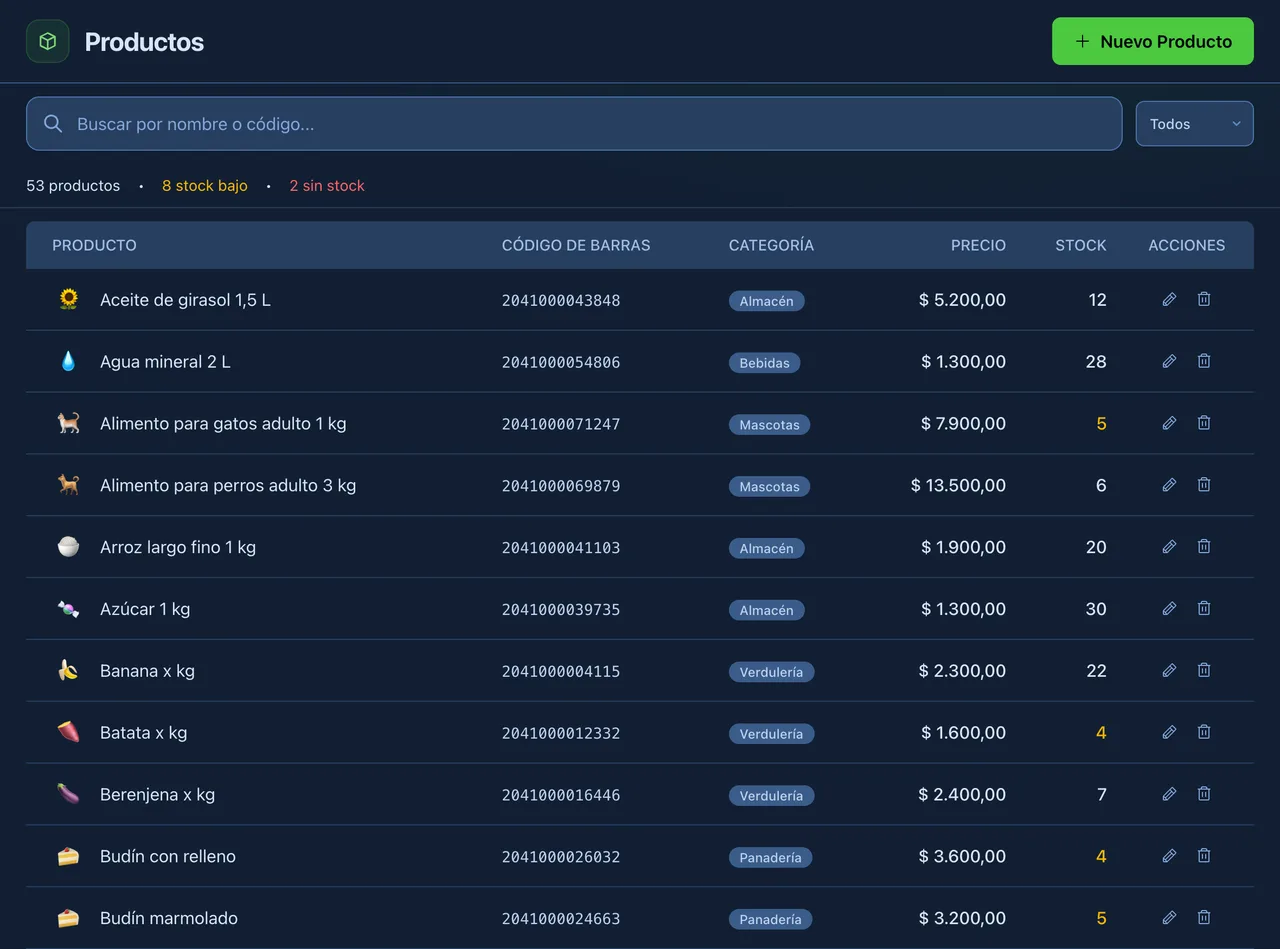Delete Budín con relleno
The width and height of the screenshot is (1280, 949).
pos(1204,856)
